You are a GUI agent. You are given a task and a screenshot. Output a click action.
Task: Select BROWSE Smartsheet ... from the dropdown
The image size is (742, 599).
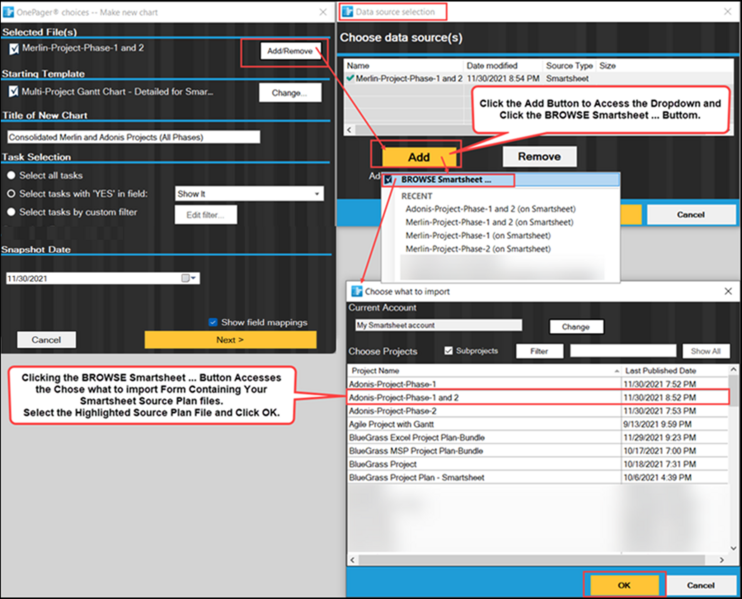point(501,180)
